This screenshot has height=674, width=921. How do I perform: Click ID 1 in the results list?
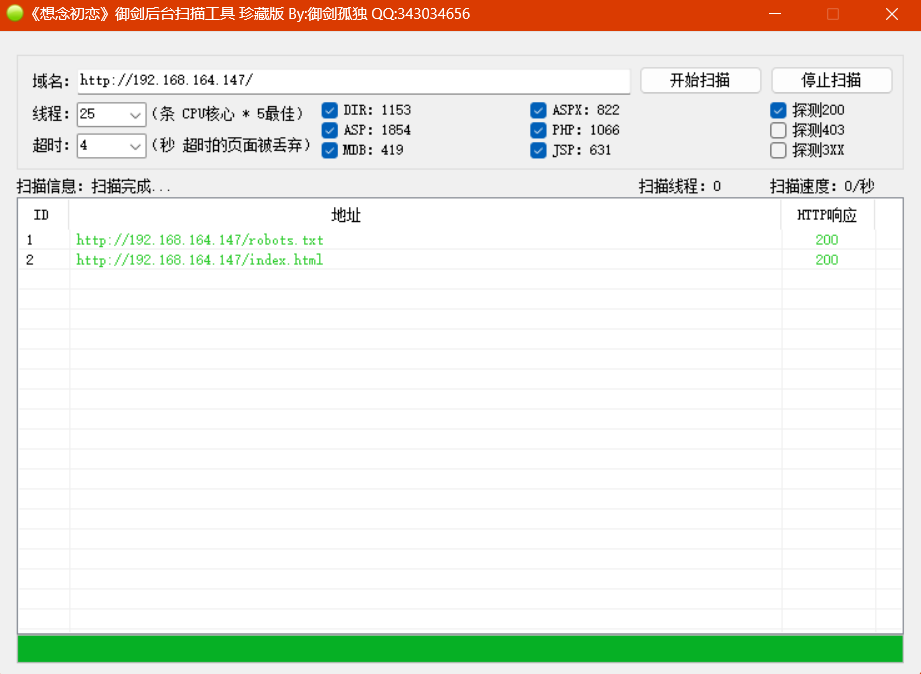29,240
